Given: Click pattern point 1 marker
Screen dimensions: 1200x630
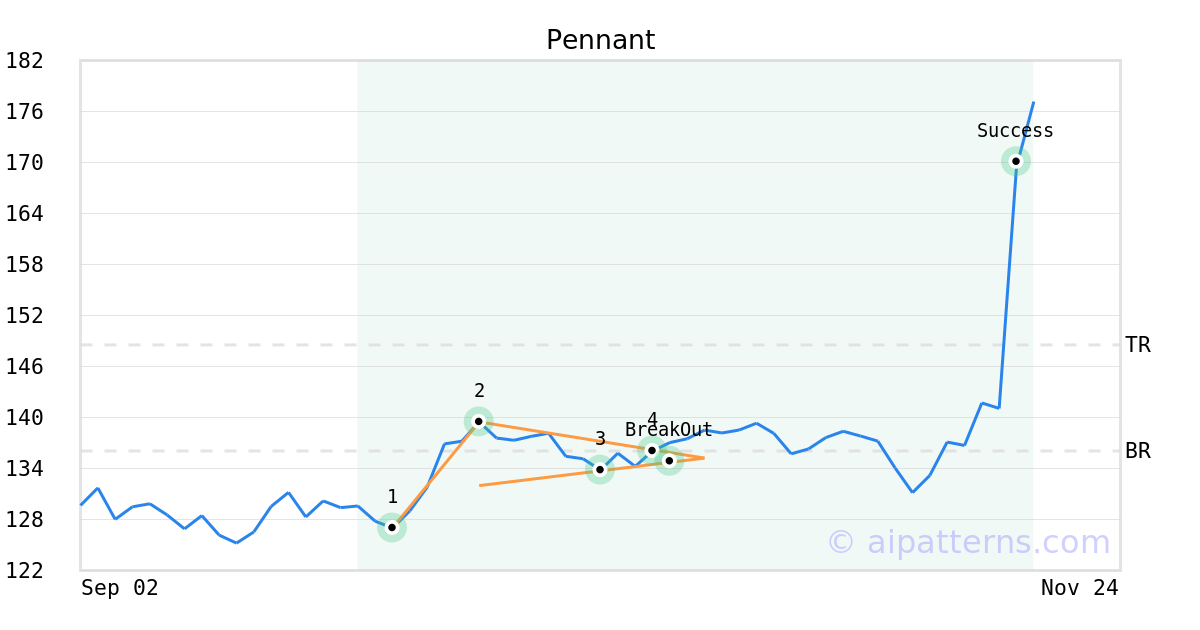Looking at the screenshot, I should [x=392, y=527].
